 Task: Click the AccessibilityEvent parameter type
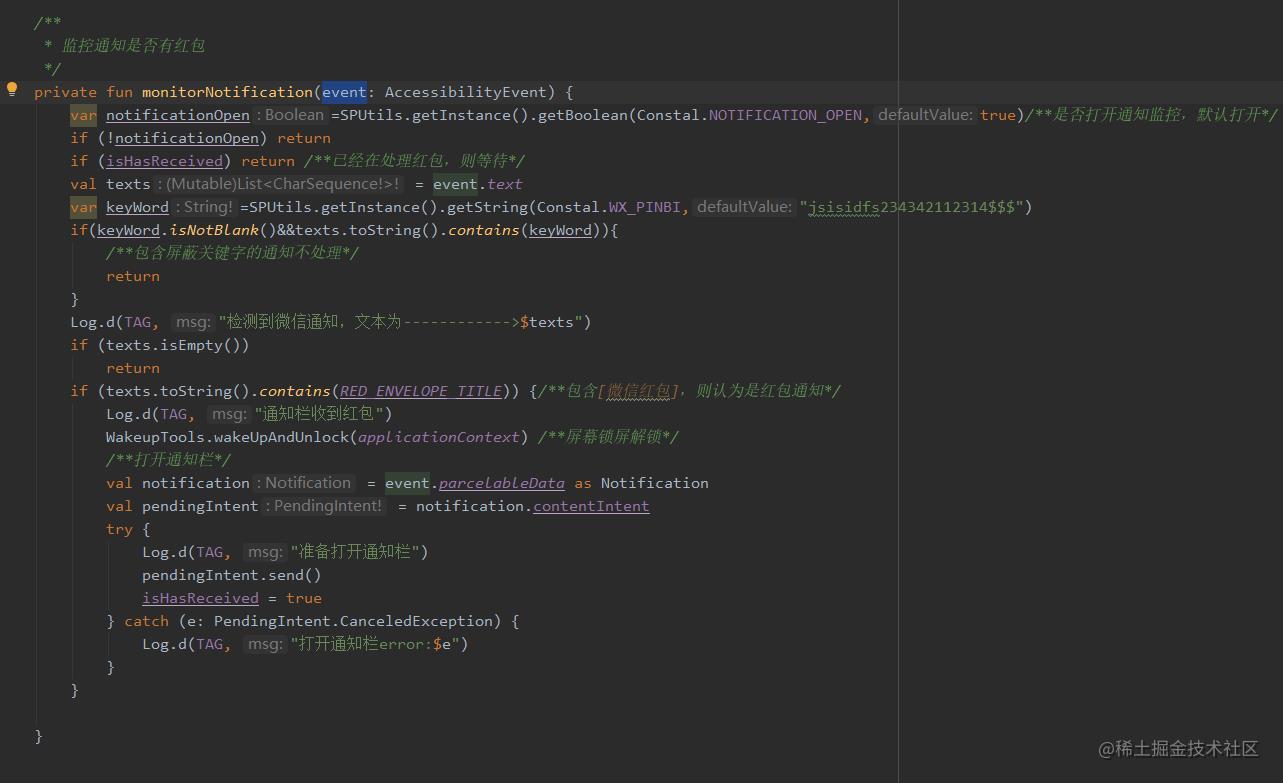pyautogui.click(x=465, y=92)
